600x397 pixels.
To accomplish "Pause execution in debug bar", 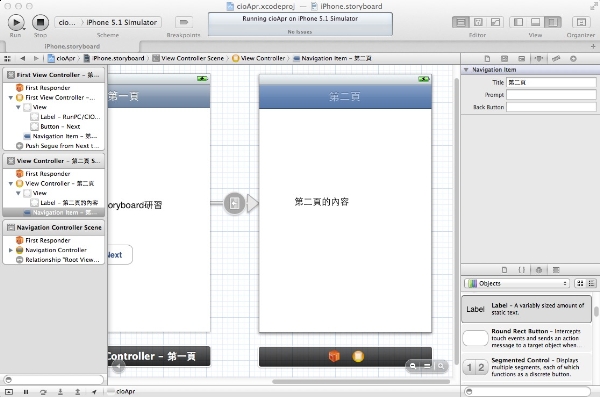I will [x=26, y=392].
